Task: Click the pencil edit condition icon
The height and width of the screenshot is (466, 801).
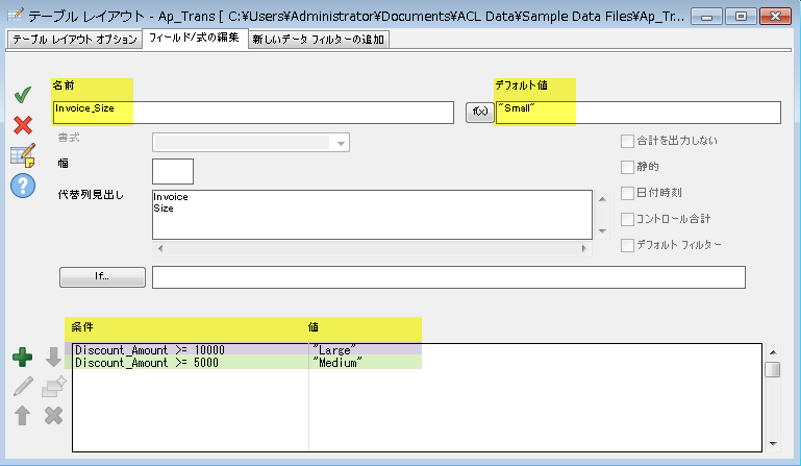Action: [22, 386]
